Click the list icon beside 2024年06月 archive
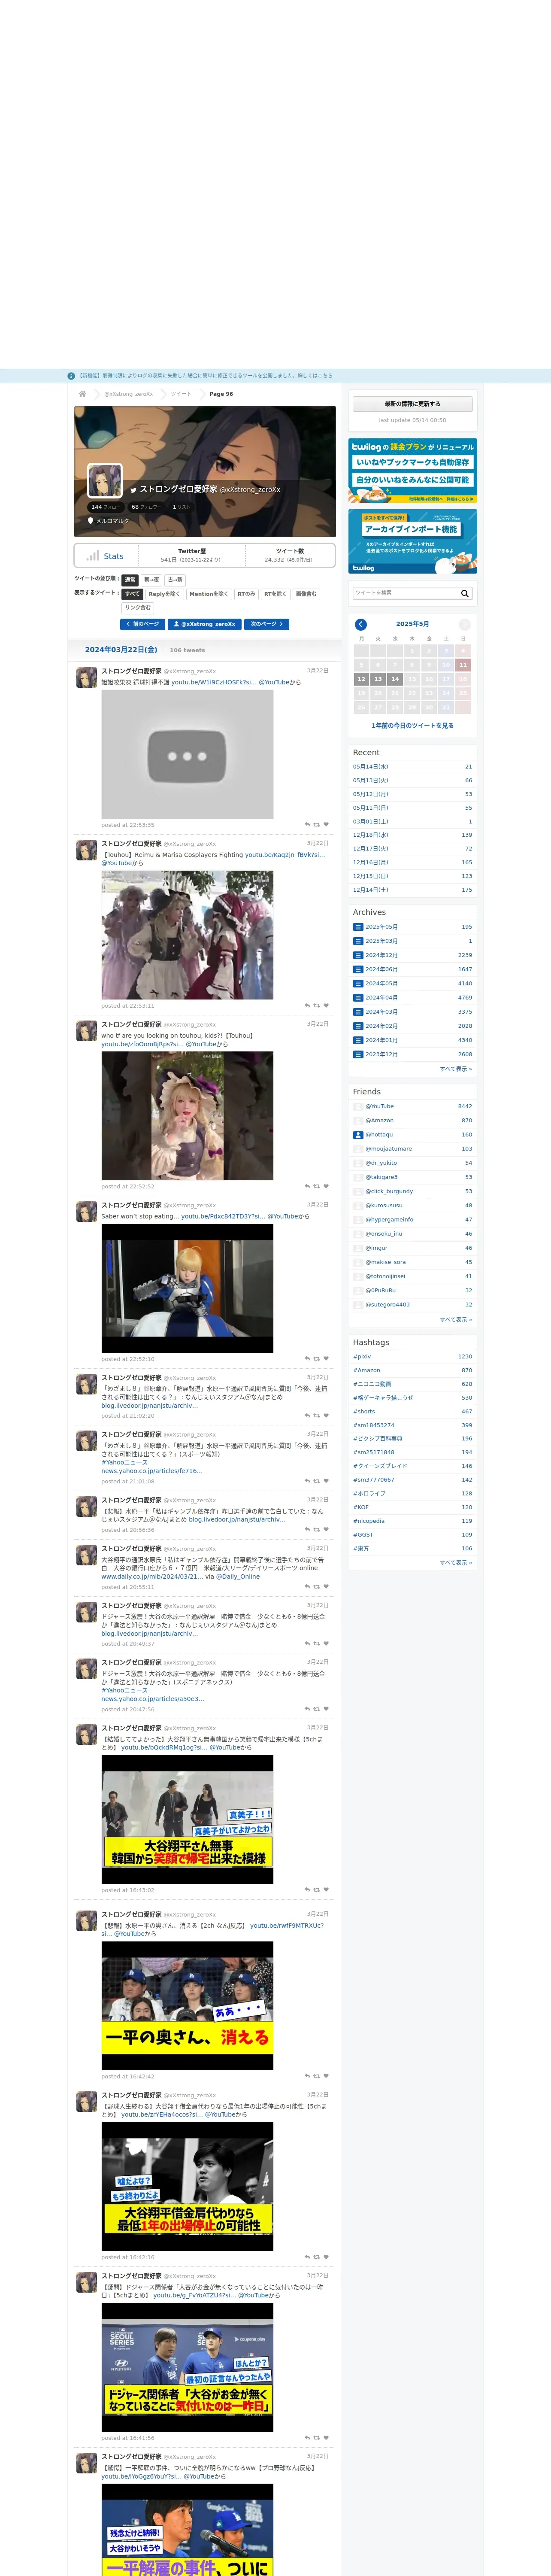 coord(358,969)
